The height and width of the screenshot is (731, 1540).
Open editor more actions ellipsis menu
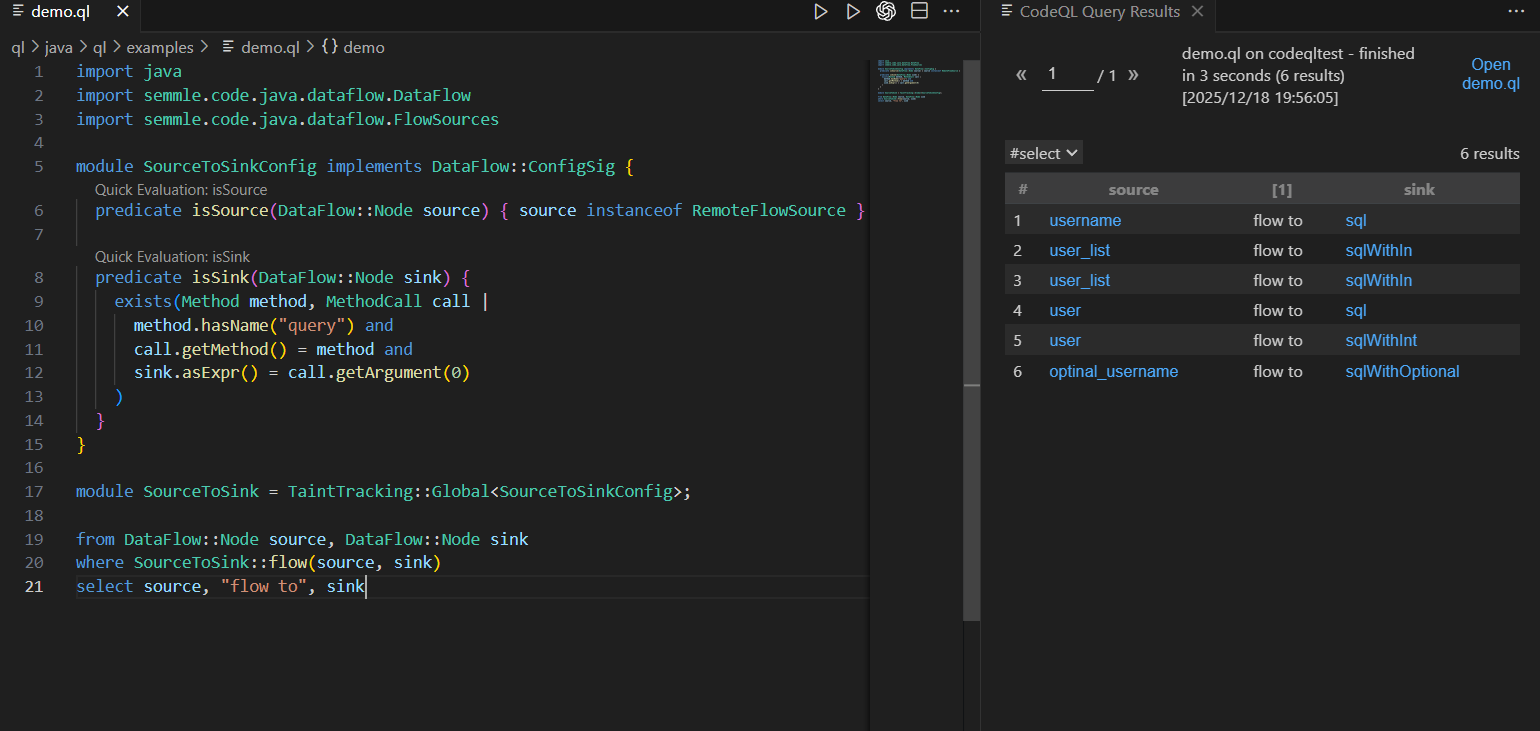pos(951,12)
